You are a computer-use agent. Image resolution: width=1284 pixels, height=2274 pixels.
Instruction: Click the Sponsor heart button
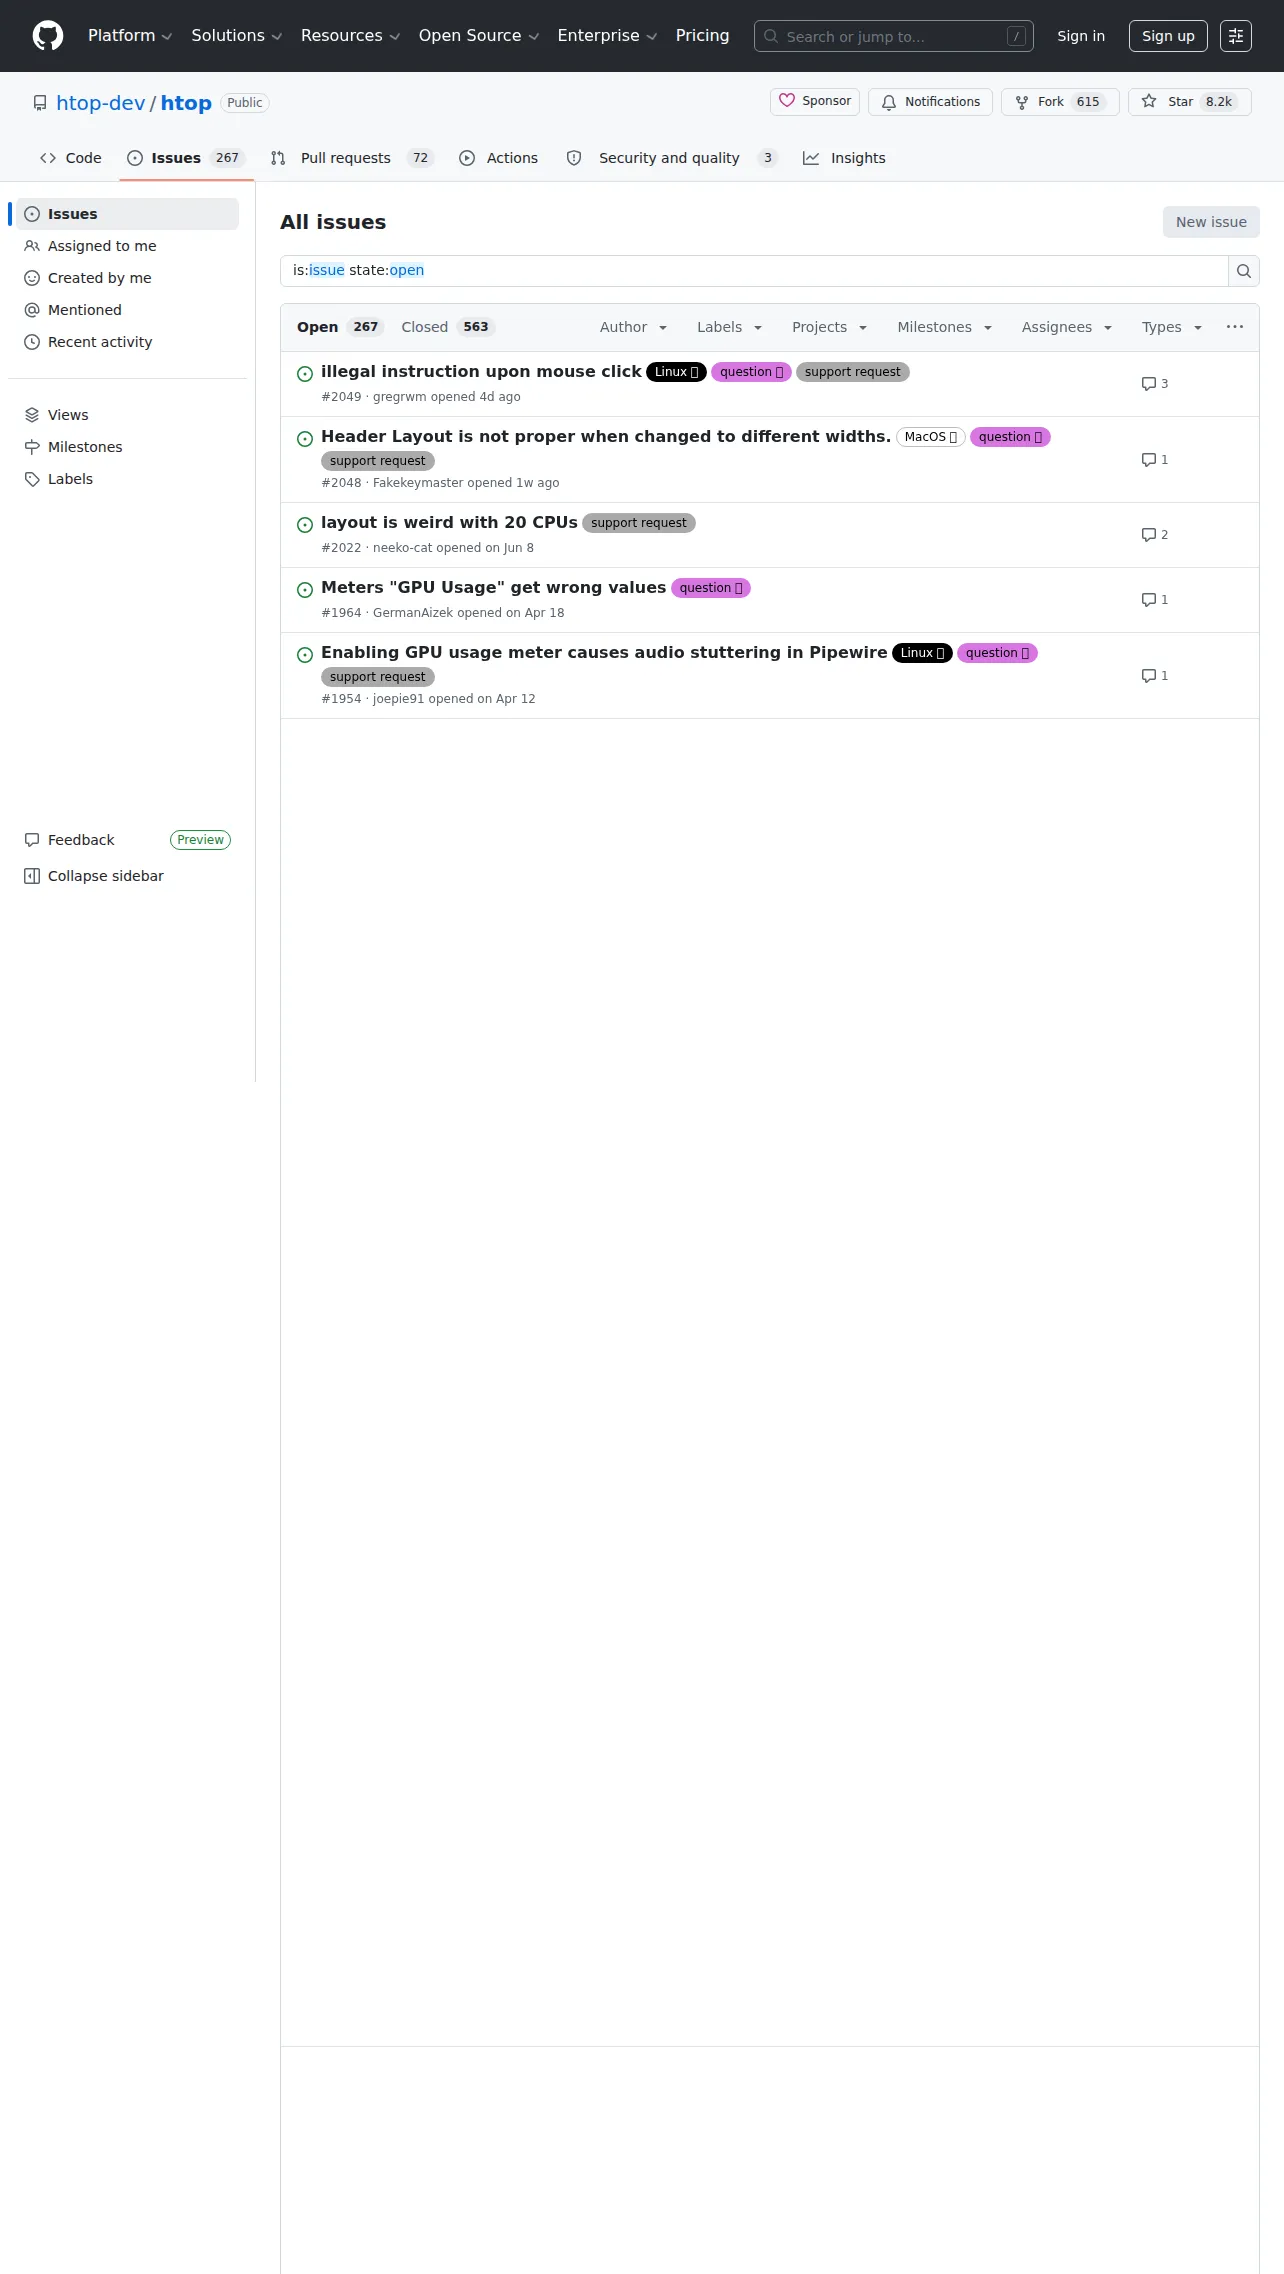815,101
